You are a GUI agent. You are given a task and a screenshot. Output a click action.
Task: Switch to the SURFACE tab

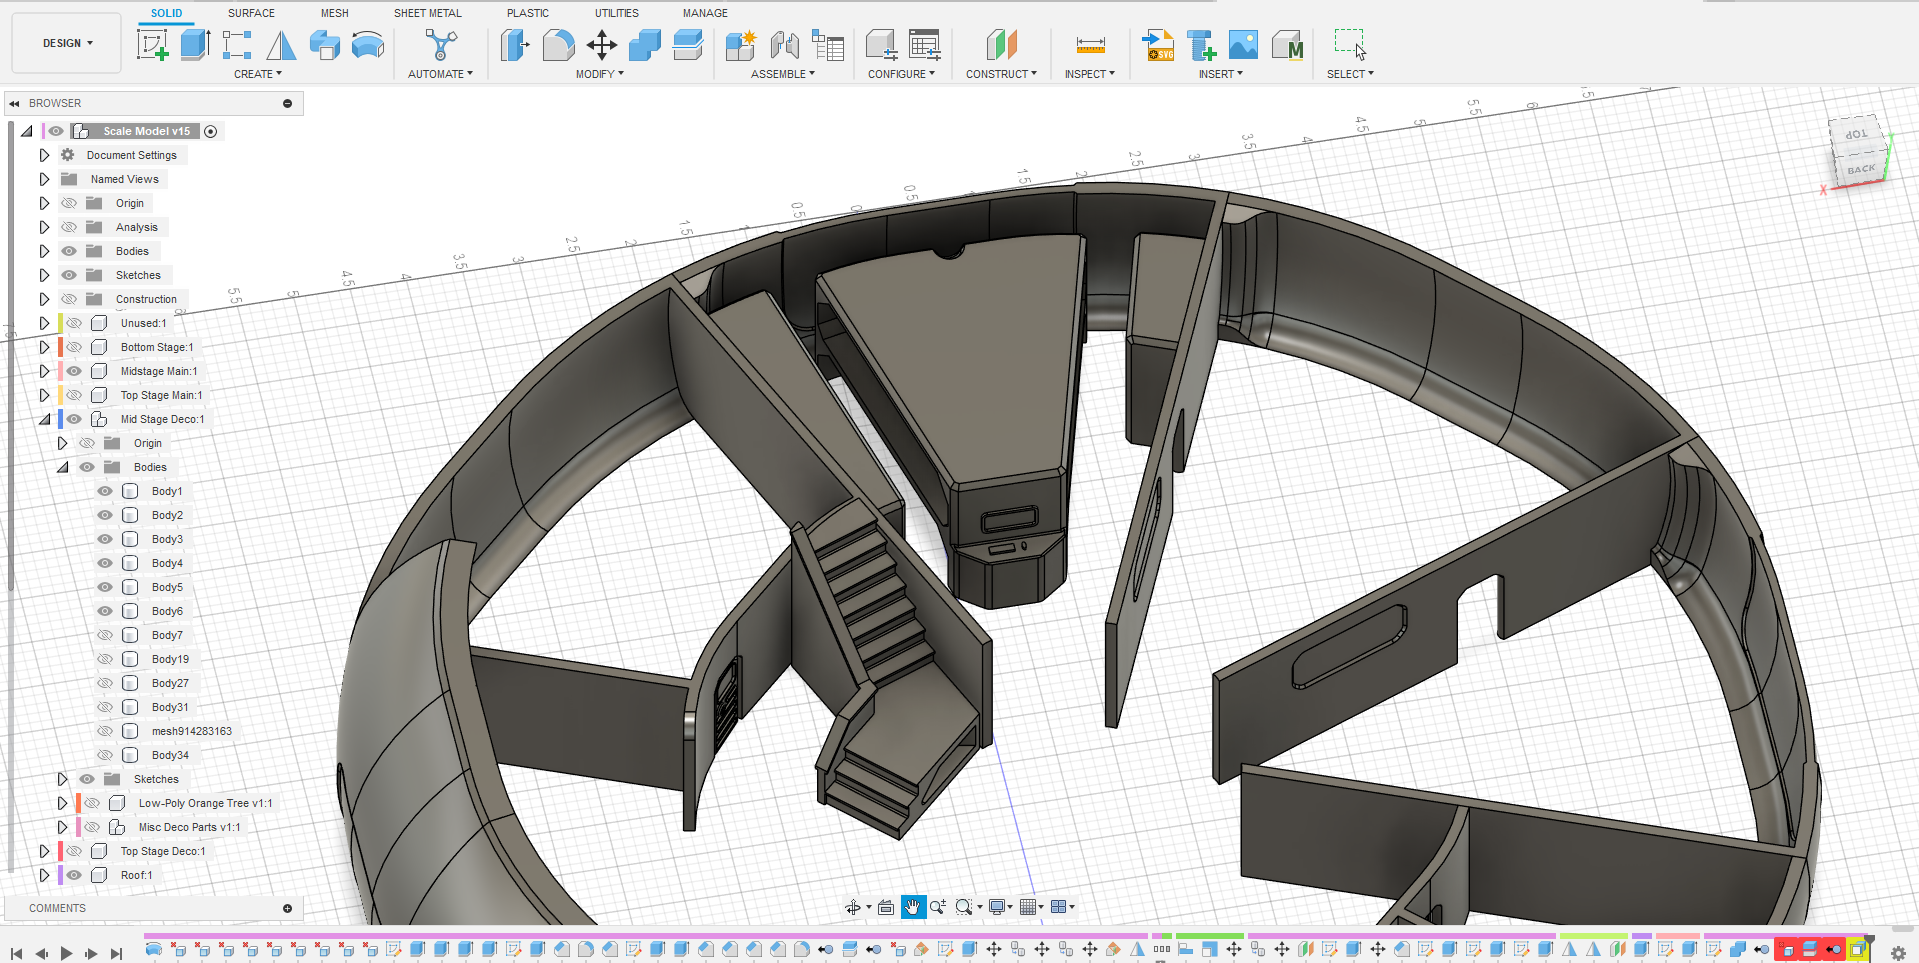[251, 13]
